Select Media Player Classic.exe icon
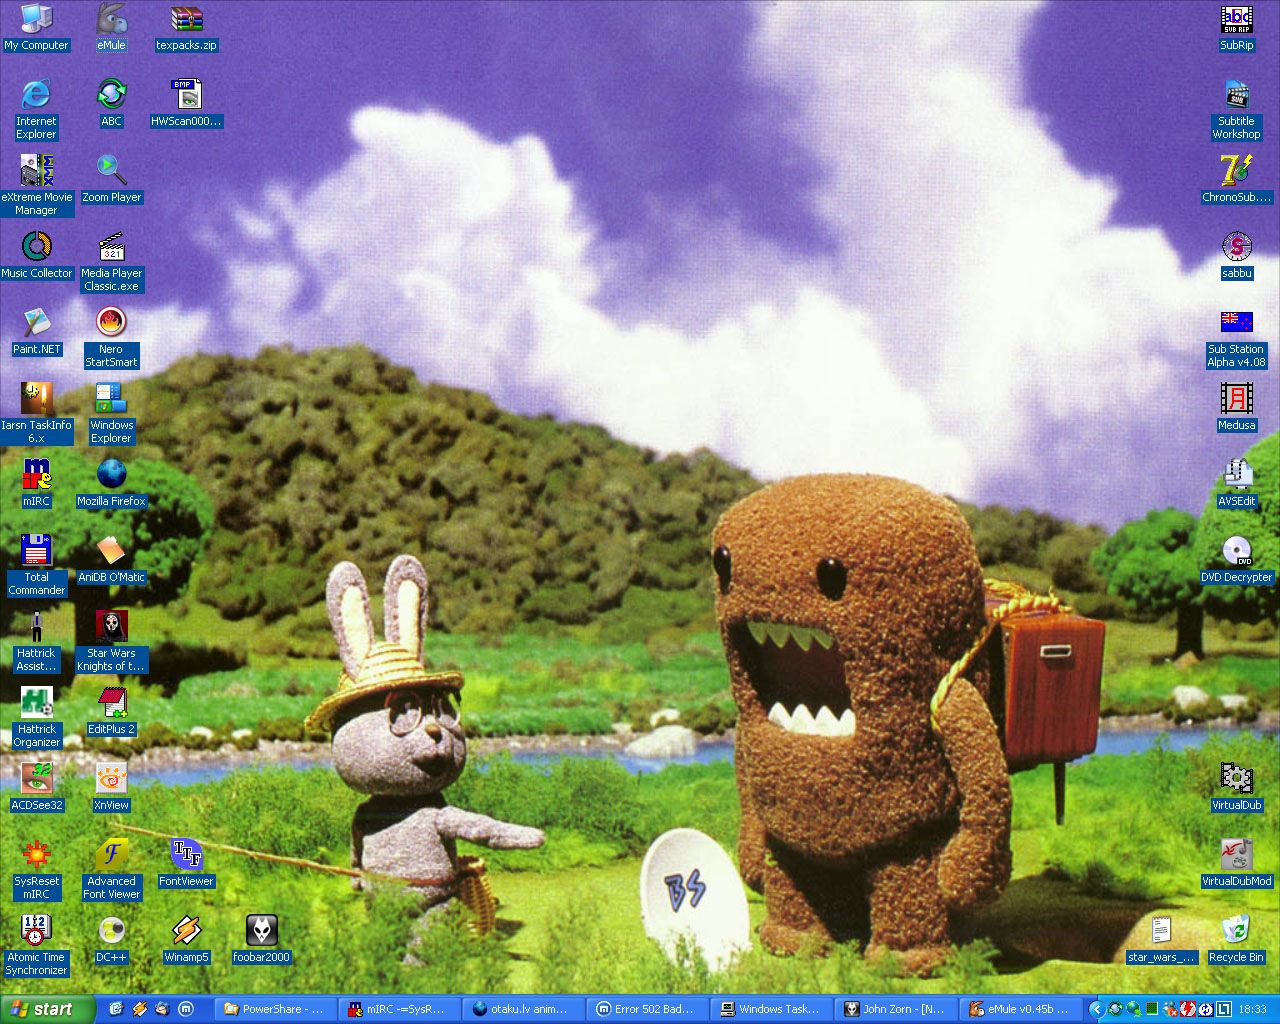The image size is (1280, 1024). [111, 261]
